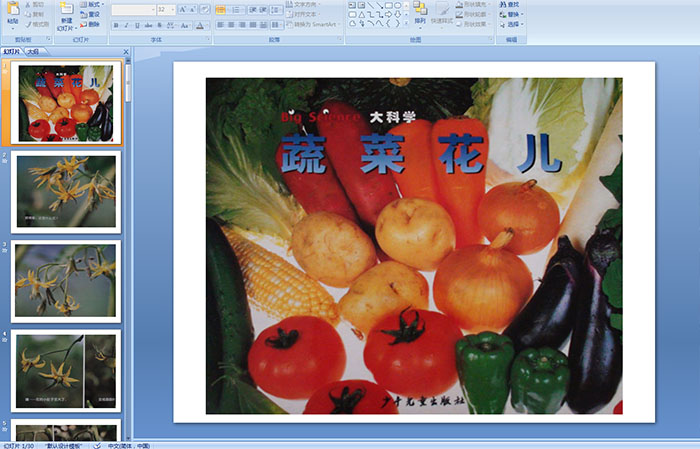The image size is (700, 449).
Task: Click the Increase List Level icon
Action: click(x=263, y=10)
